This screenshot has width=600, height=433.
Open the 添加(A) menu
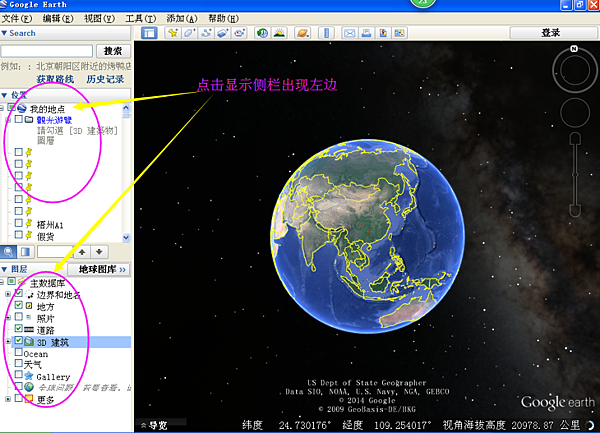(x=182, y=18)
